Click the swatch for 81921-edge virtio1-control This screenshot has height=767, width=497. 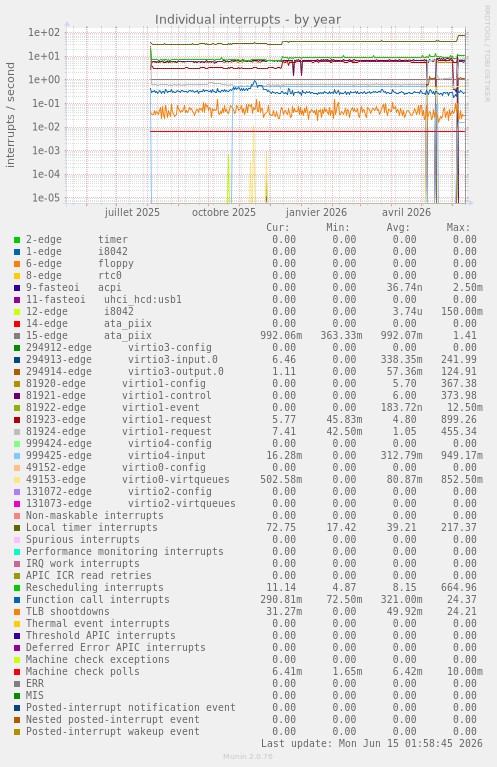click(17, 396)
